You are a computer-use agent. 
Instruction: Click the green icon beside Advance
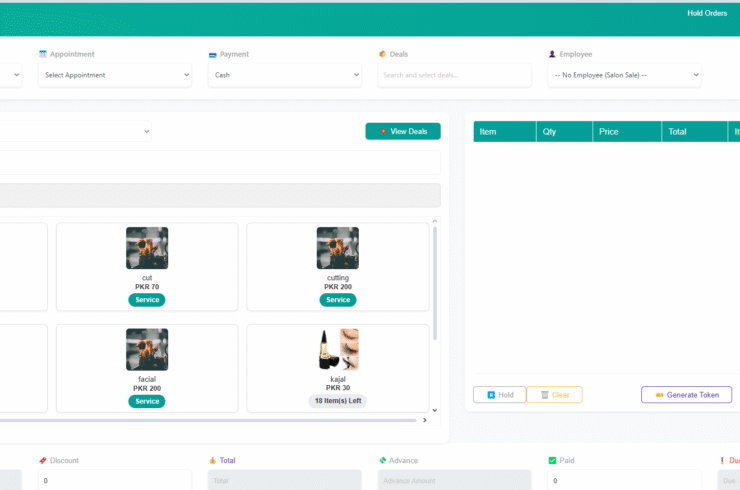[x=382, y=460]
